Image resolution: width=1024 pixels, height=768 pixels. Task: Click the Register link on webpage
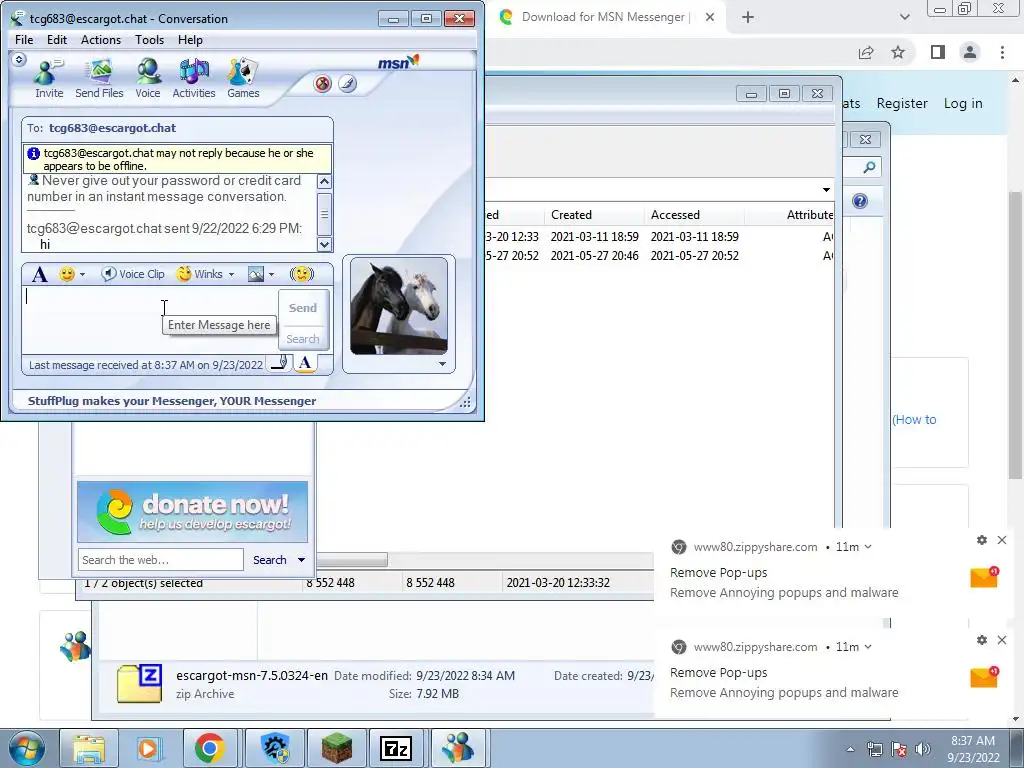(902, 103)
